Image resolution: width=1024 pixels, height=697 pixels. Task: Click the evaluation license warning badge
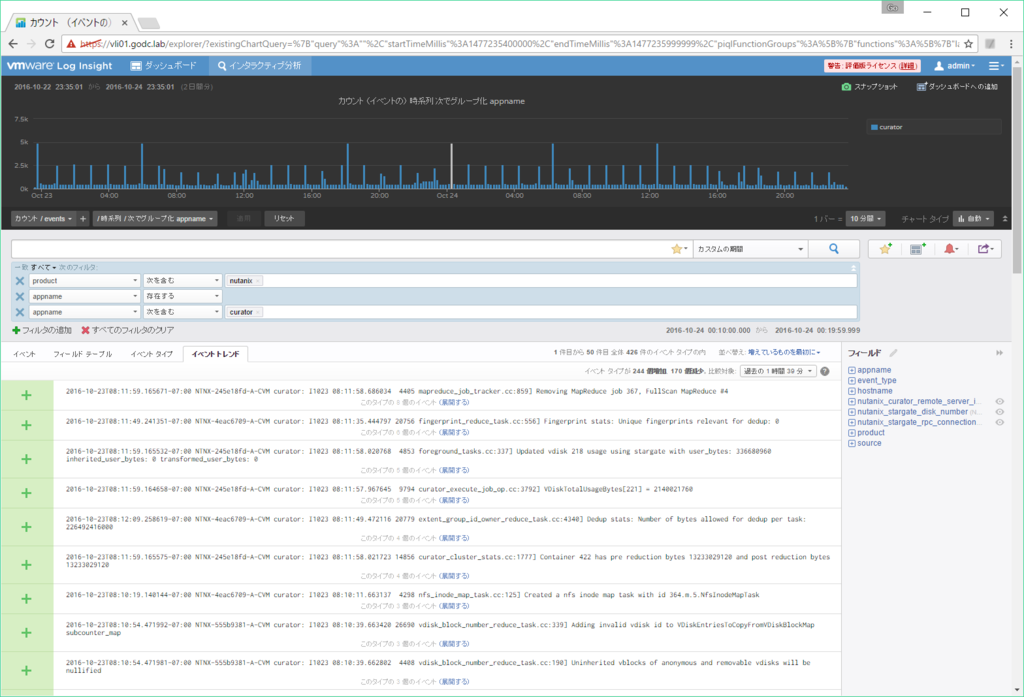coord(872,65)
